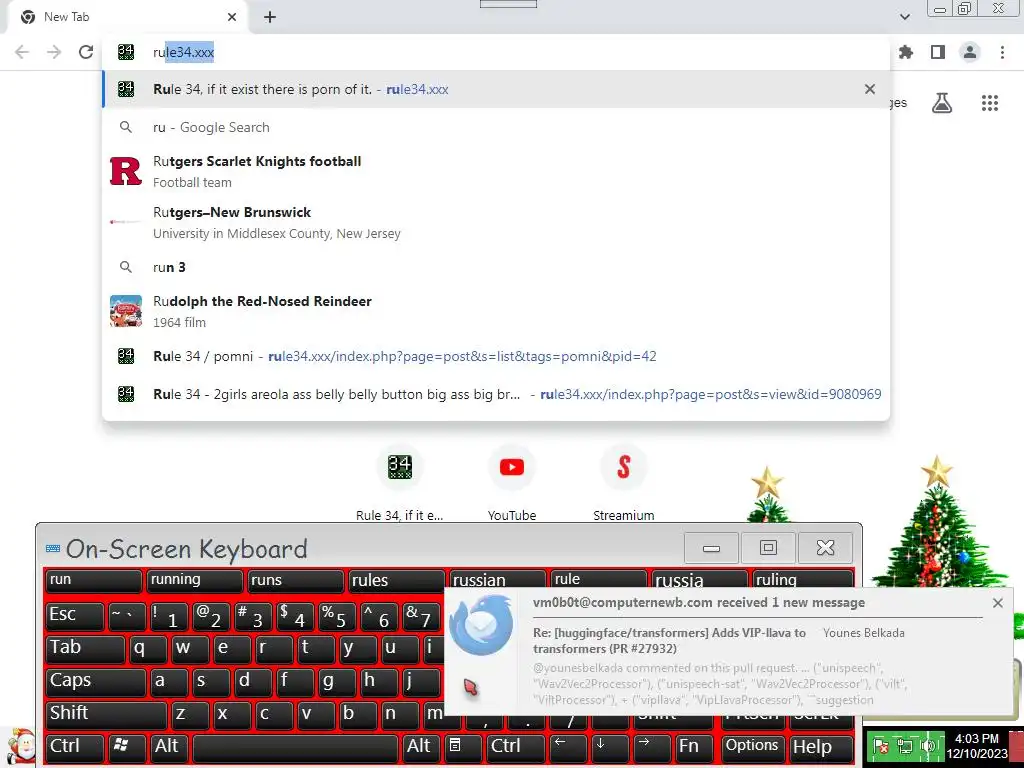Remove the highlighted top suggestion with X

tap(869, 89)
